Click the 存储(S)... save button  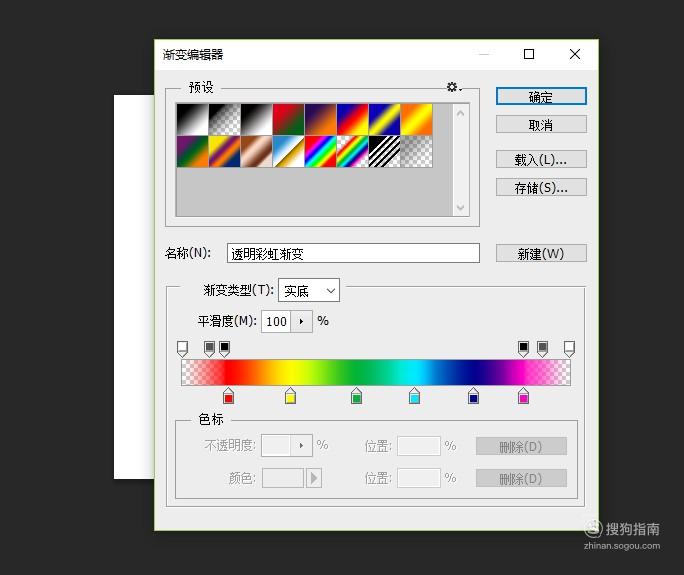point(541,188)
